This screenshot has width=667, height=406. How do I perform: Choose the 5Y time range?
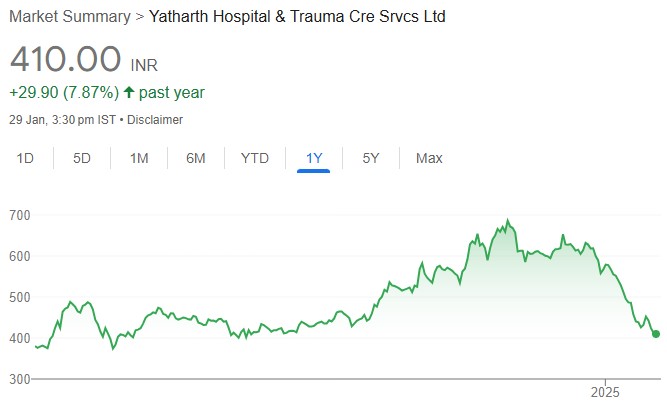click(x=370, y=158)
